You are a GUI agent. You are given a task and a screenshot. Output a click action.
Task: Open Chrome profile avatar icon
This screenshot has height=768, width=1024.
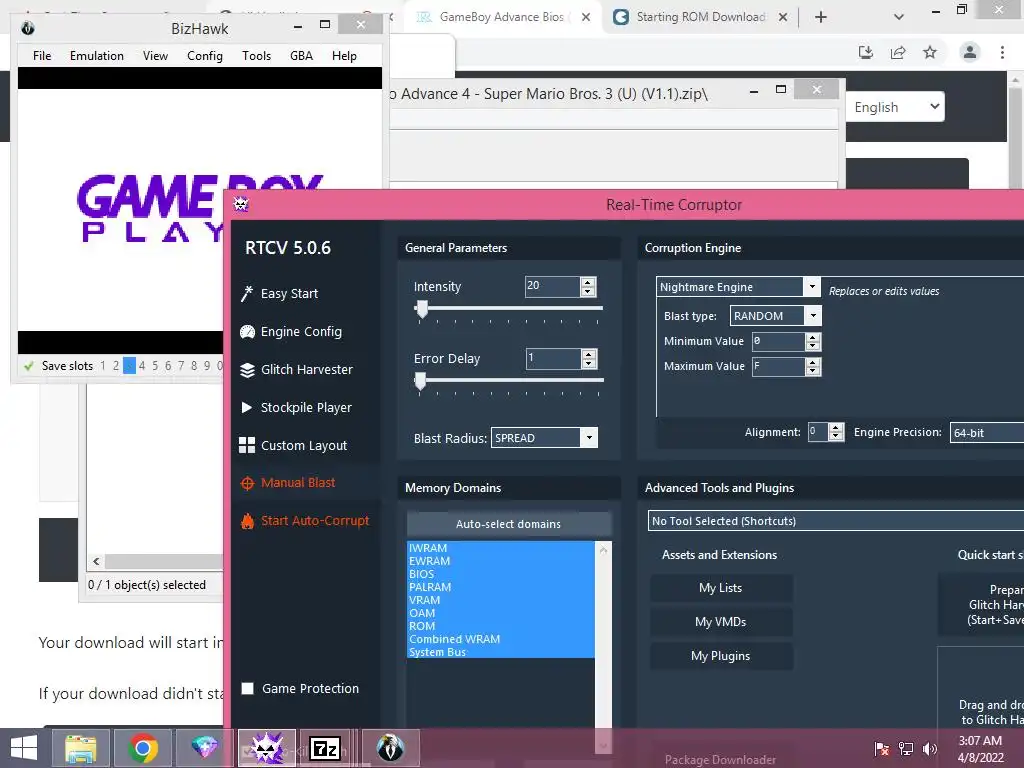coord(970,52)
